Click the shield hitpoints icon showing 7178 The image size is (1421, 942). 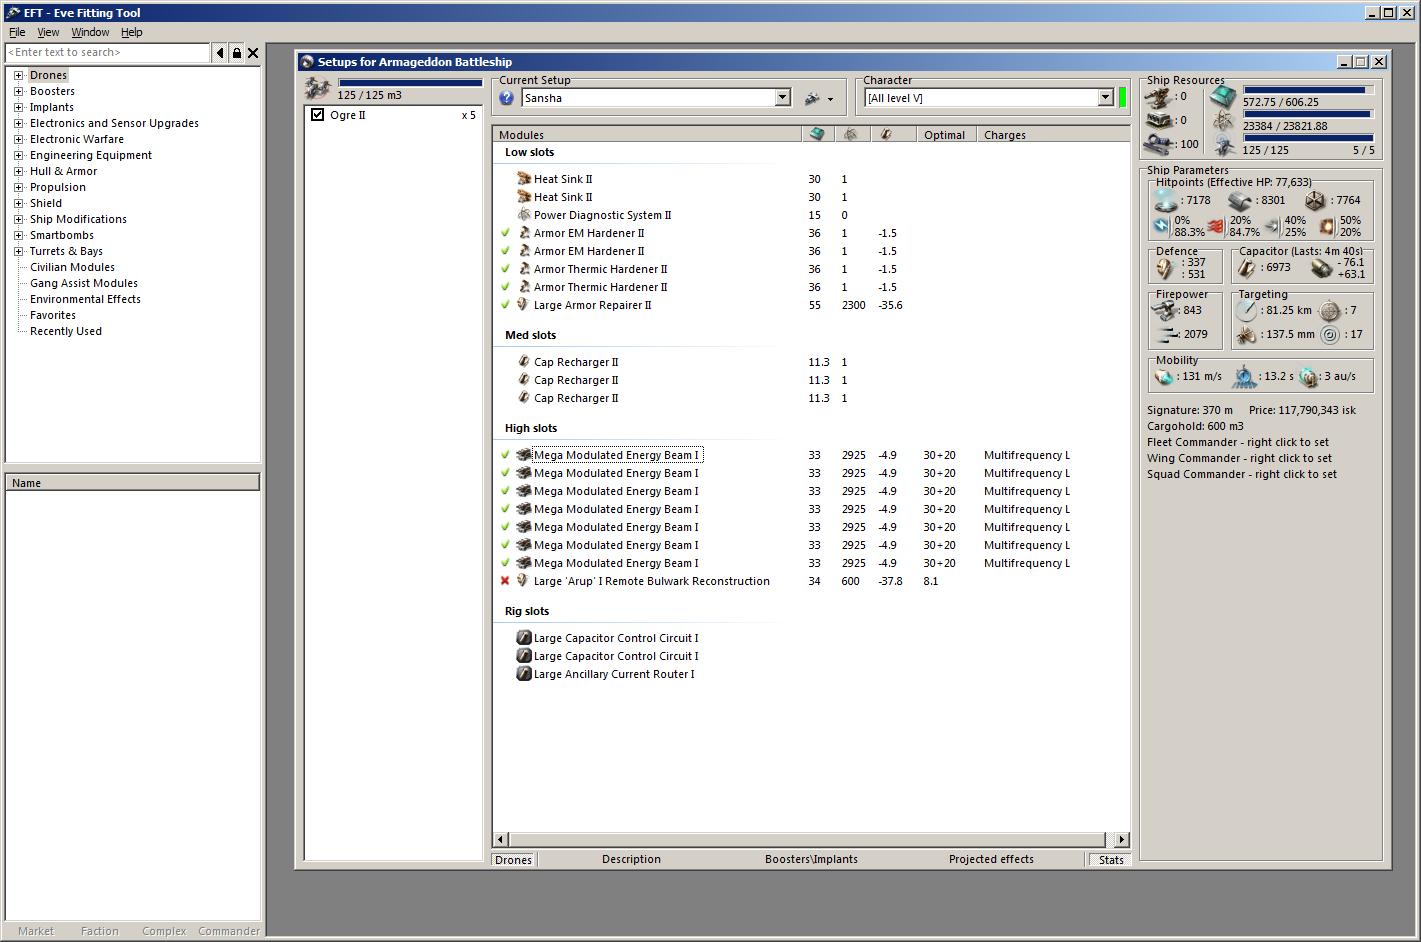(1165, 200)
